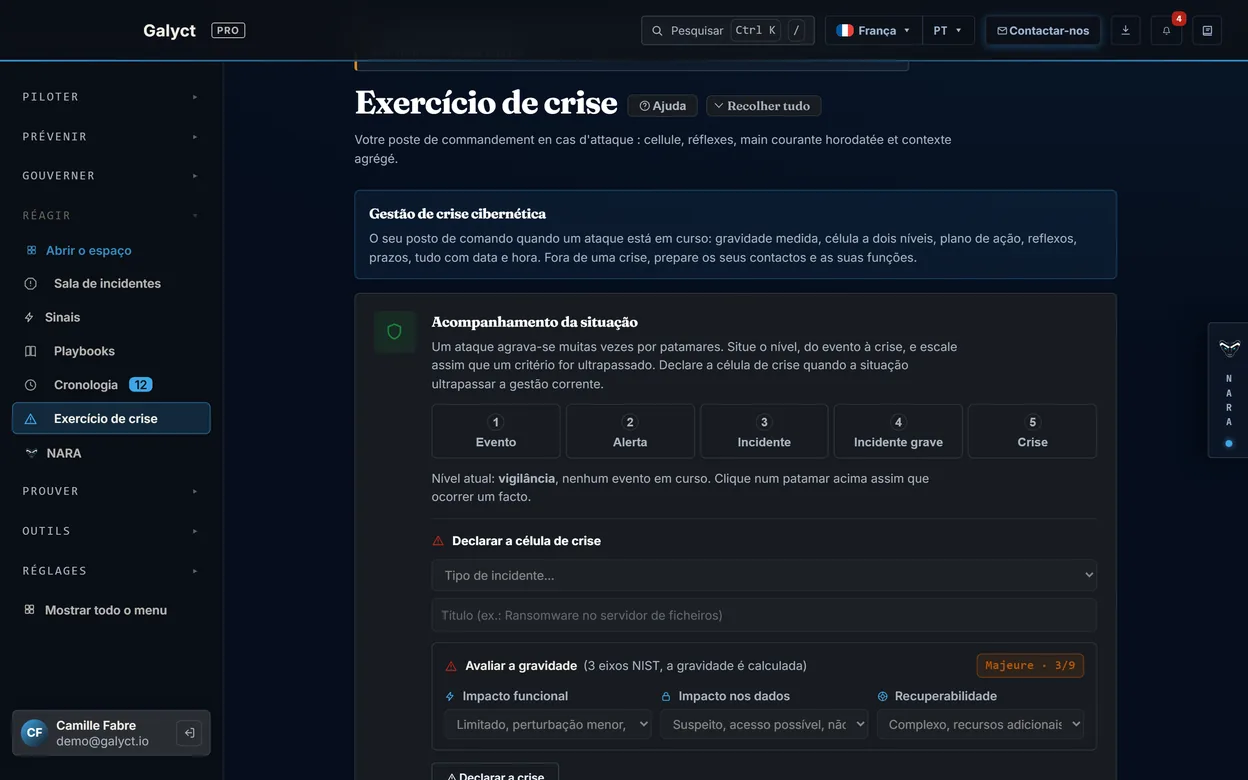The width and height of the screenshot is (1248, 780).
Task: Click the download icon in header
Action: point(1125,30)
